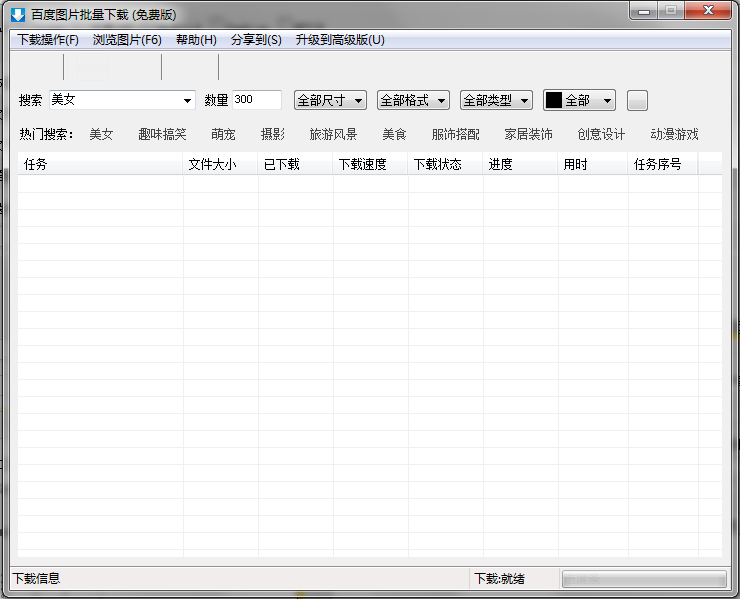Click the hot search link 摄影
This screenshot has width=740, height=599.
[x=272, y=135]
